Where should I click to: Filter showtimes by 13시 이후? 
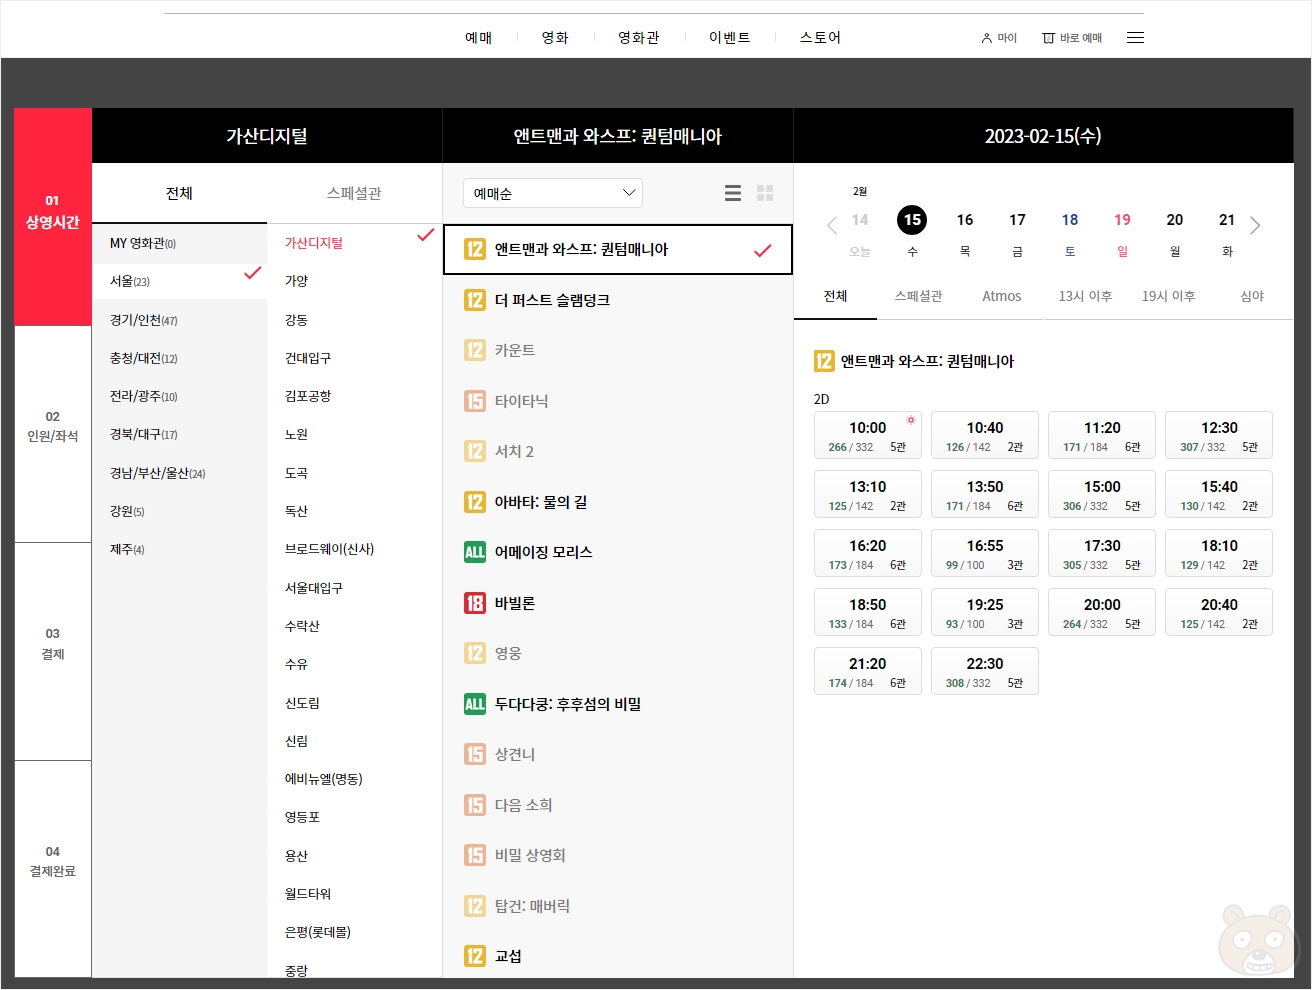1085,296
